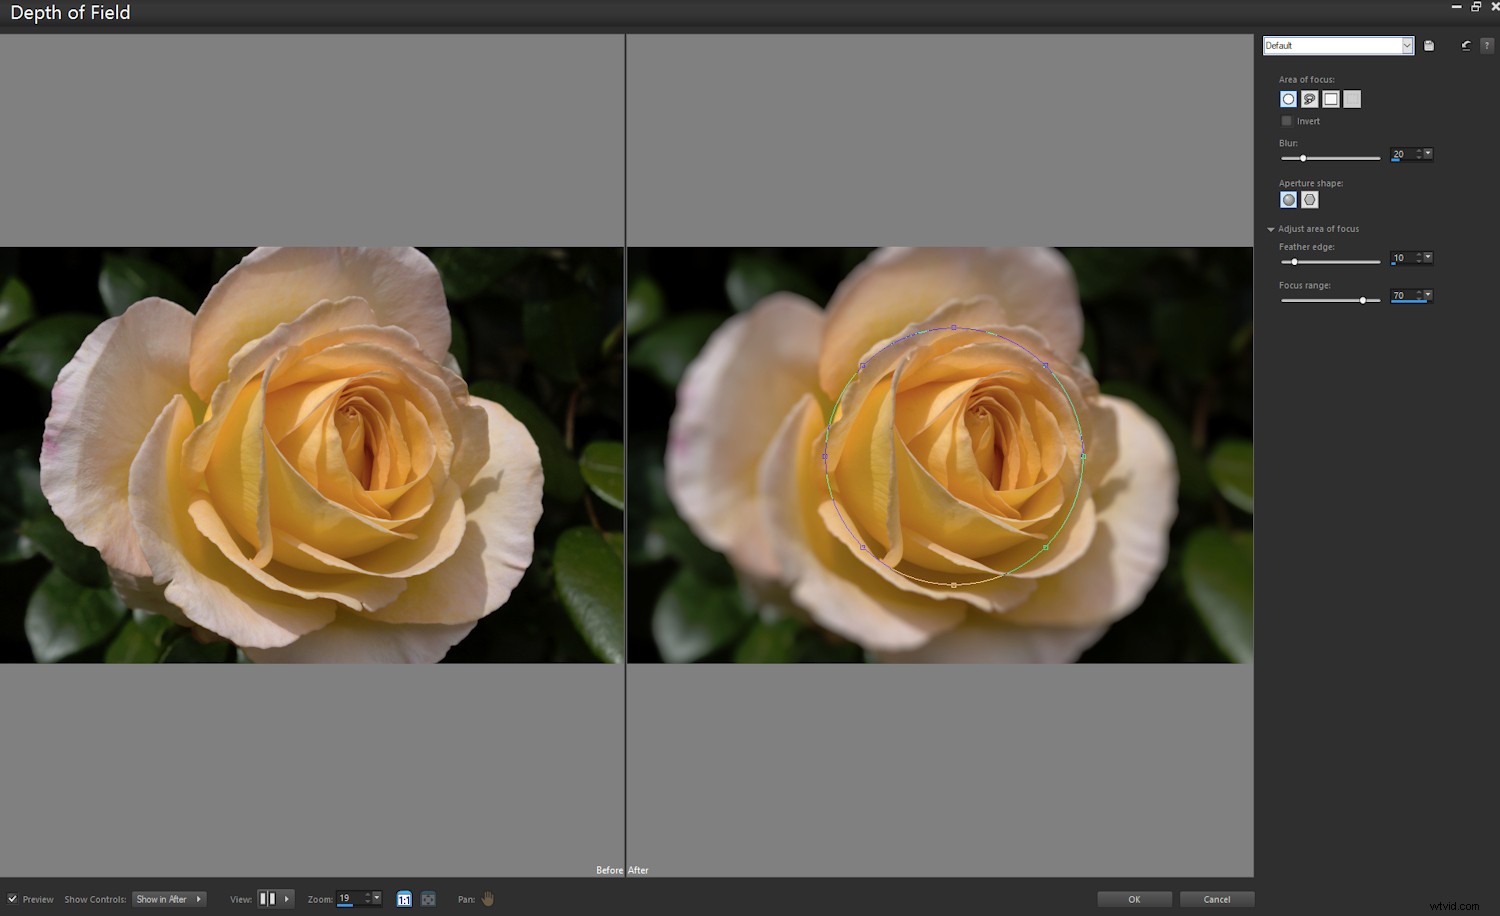
Task: Click the save preset icon
Action: (1428, 45)
